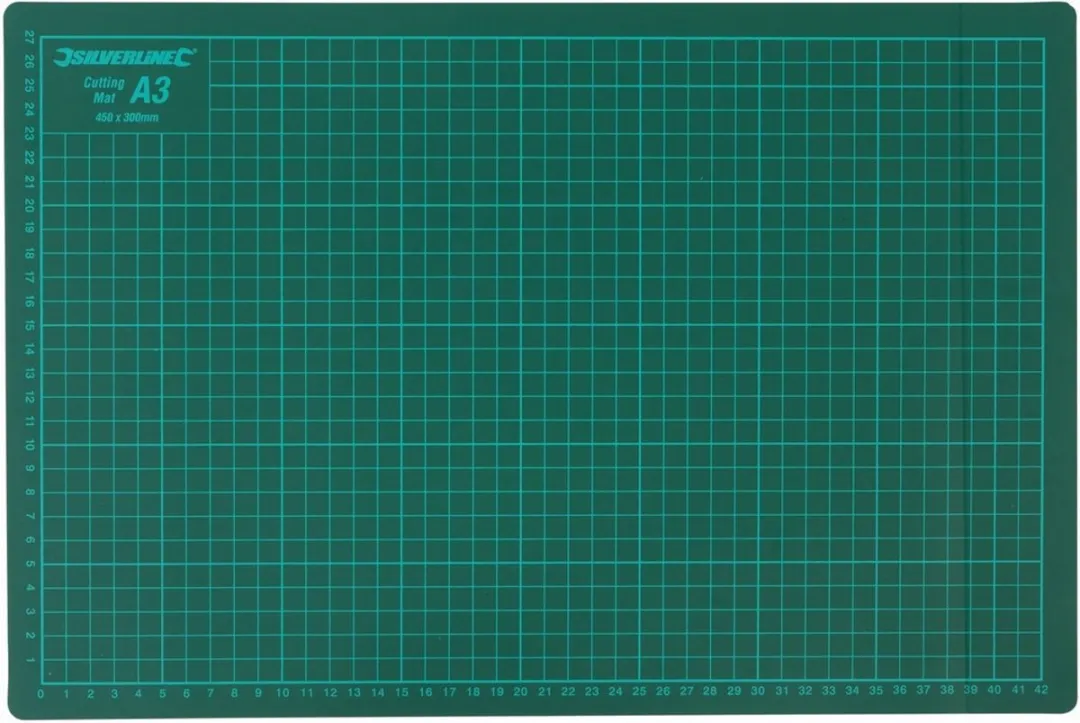Click "30" on the bottom ruler scale

click(758, 691)
